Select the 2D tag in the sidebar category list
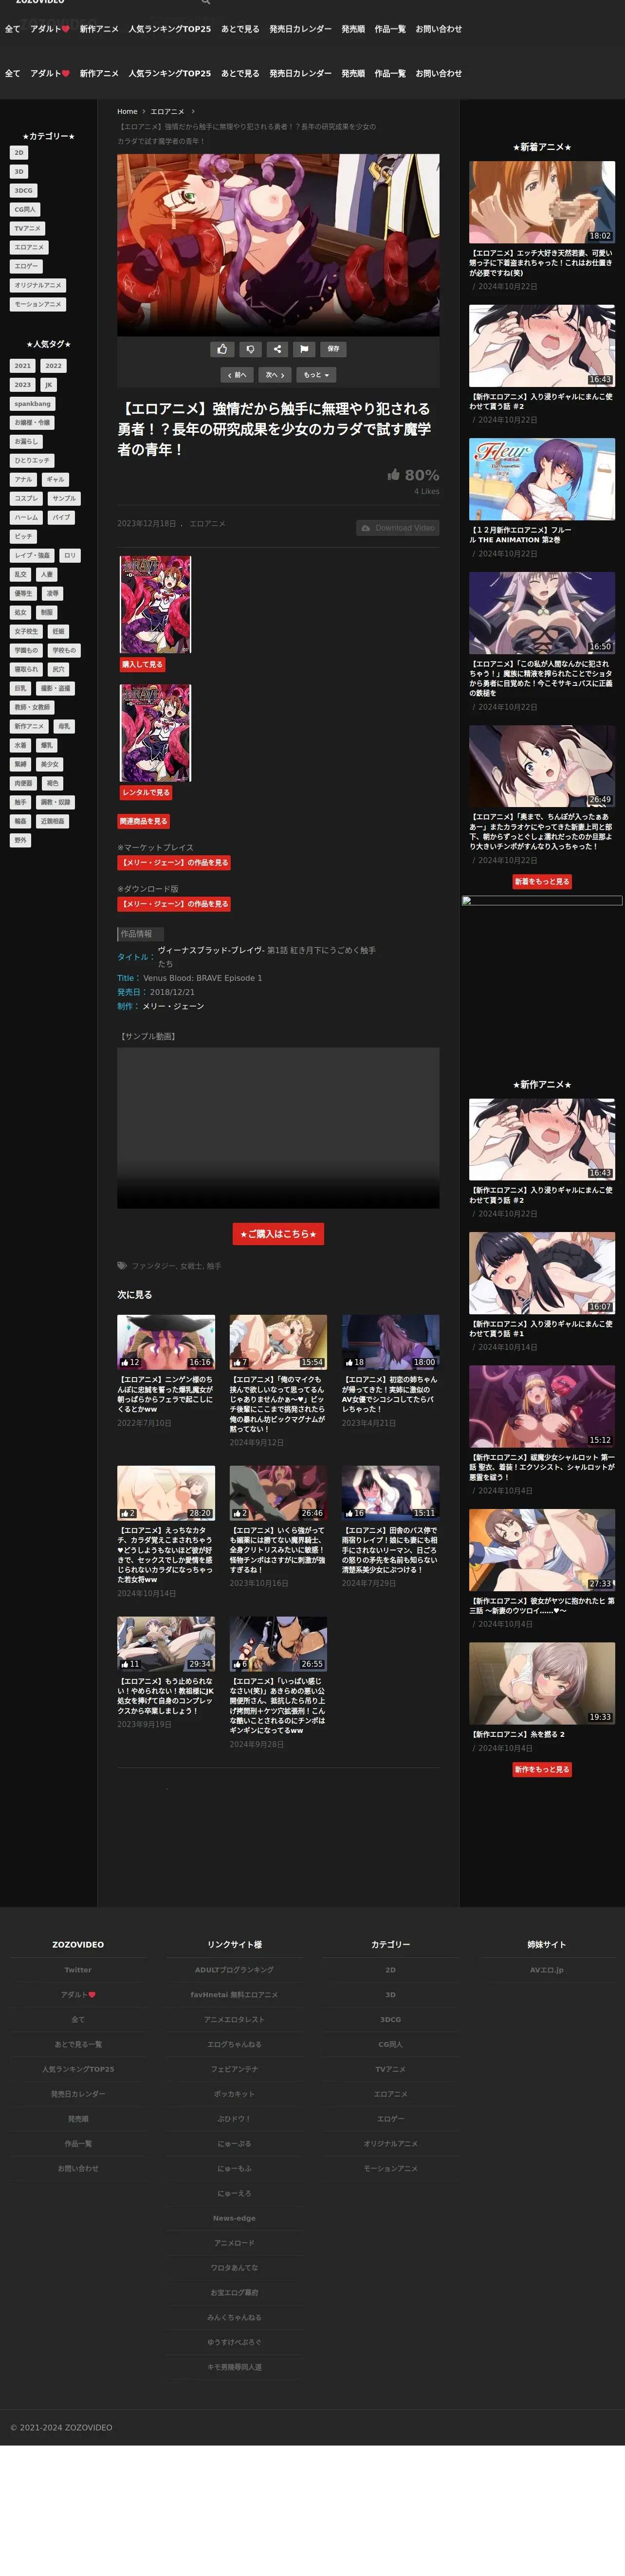 [x=19, y=153]
